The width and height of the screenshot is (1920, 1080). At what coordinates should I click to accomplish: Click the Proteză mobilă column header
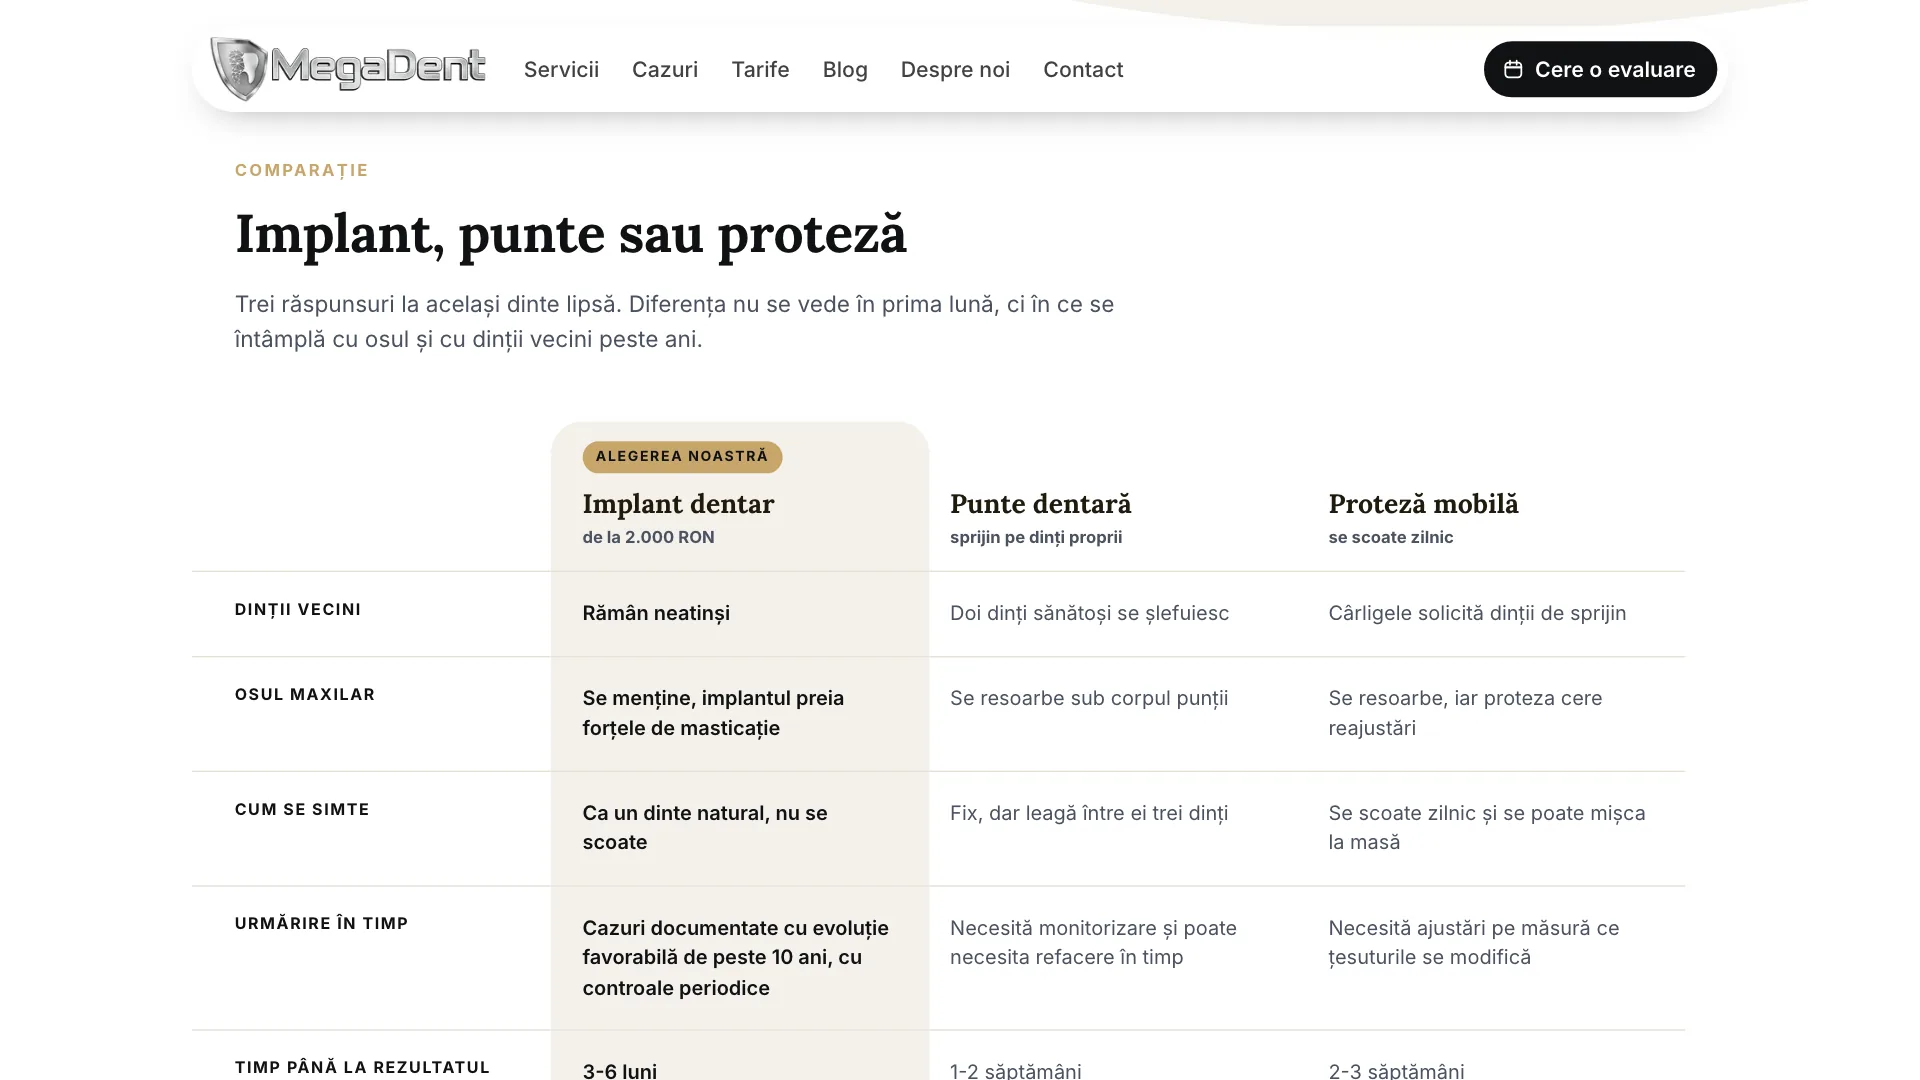[1423, 504]
